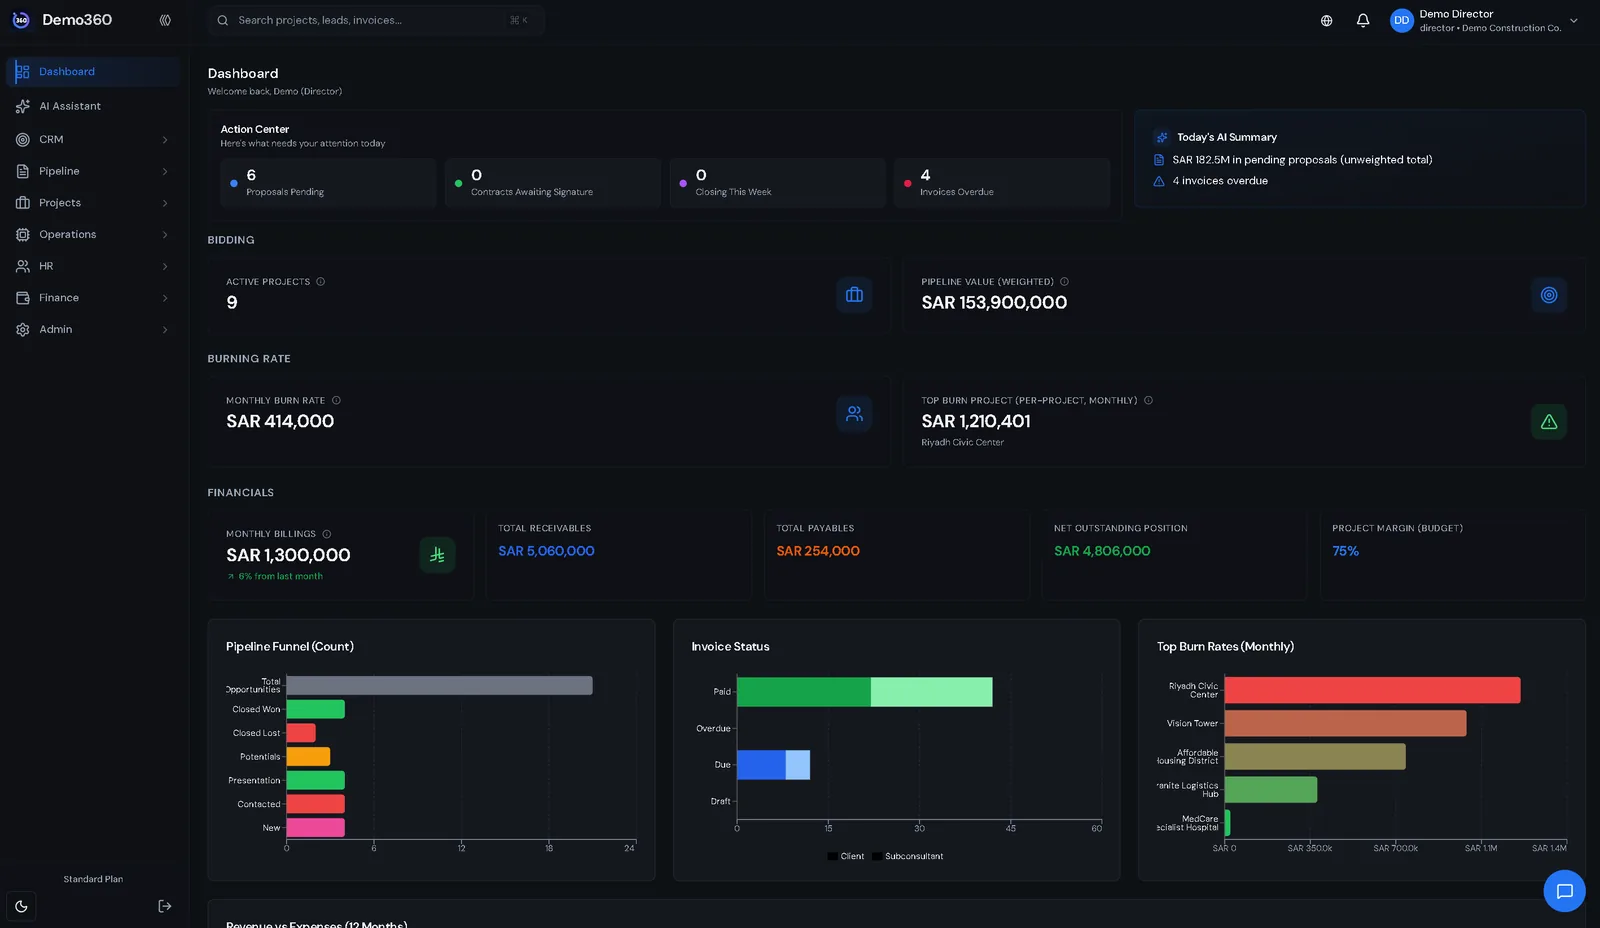Collapse the sidebar using the toggle icon
This screenshot has width=1600, height=928.
pos(165,20)
